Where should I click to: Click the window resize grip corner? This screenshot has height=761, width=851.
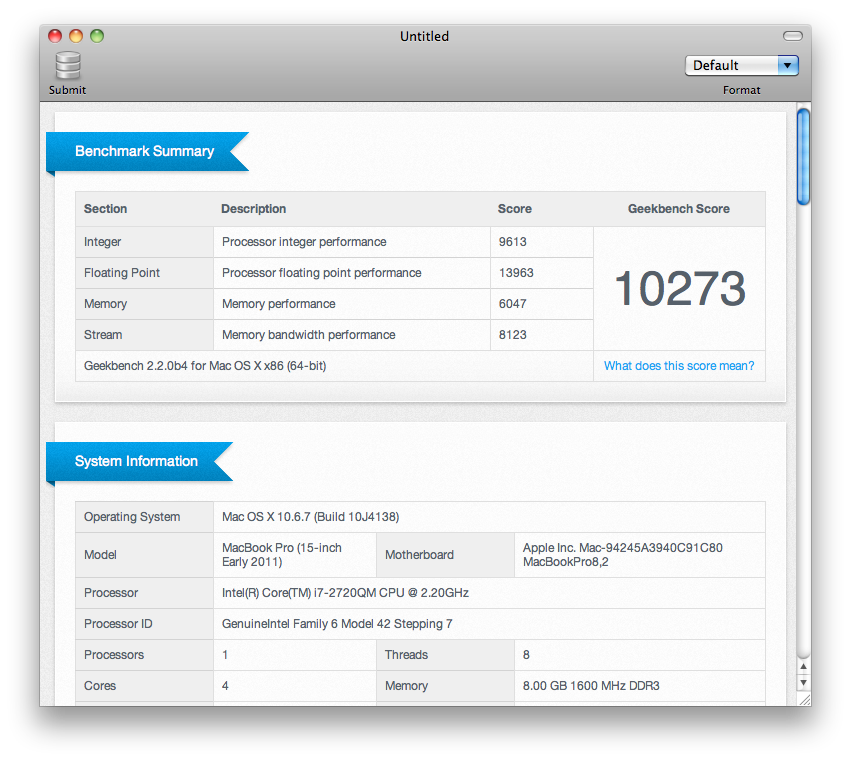(804, 700)
